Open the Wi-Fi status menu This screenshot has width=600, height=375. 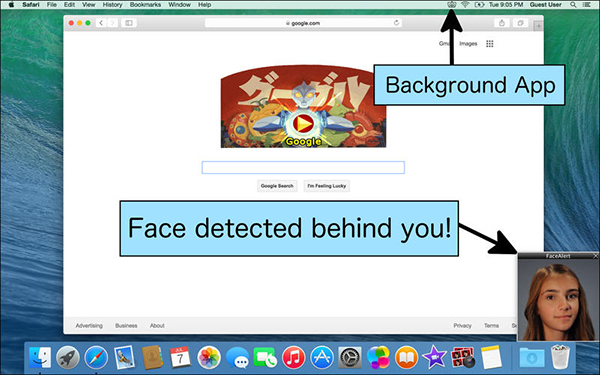point(465,5)
